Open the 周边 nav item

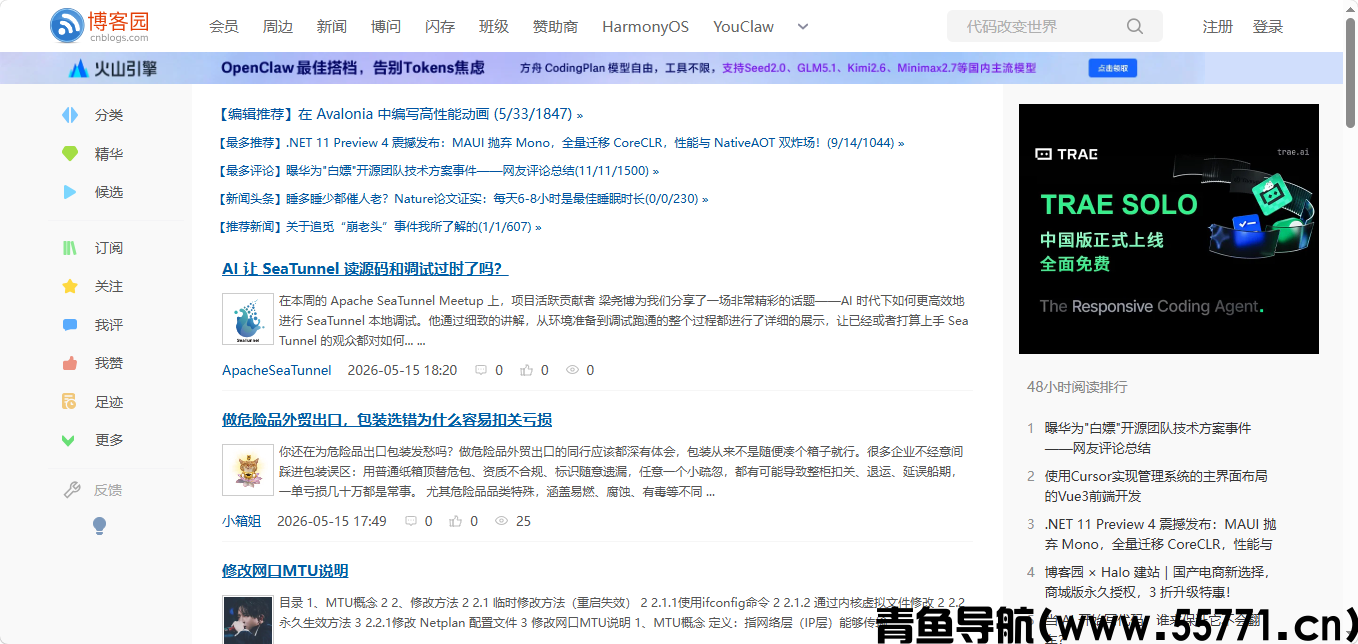278,27
